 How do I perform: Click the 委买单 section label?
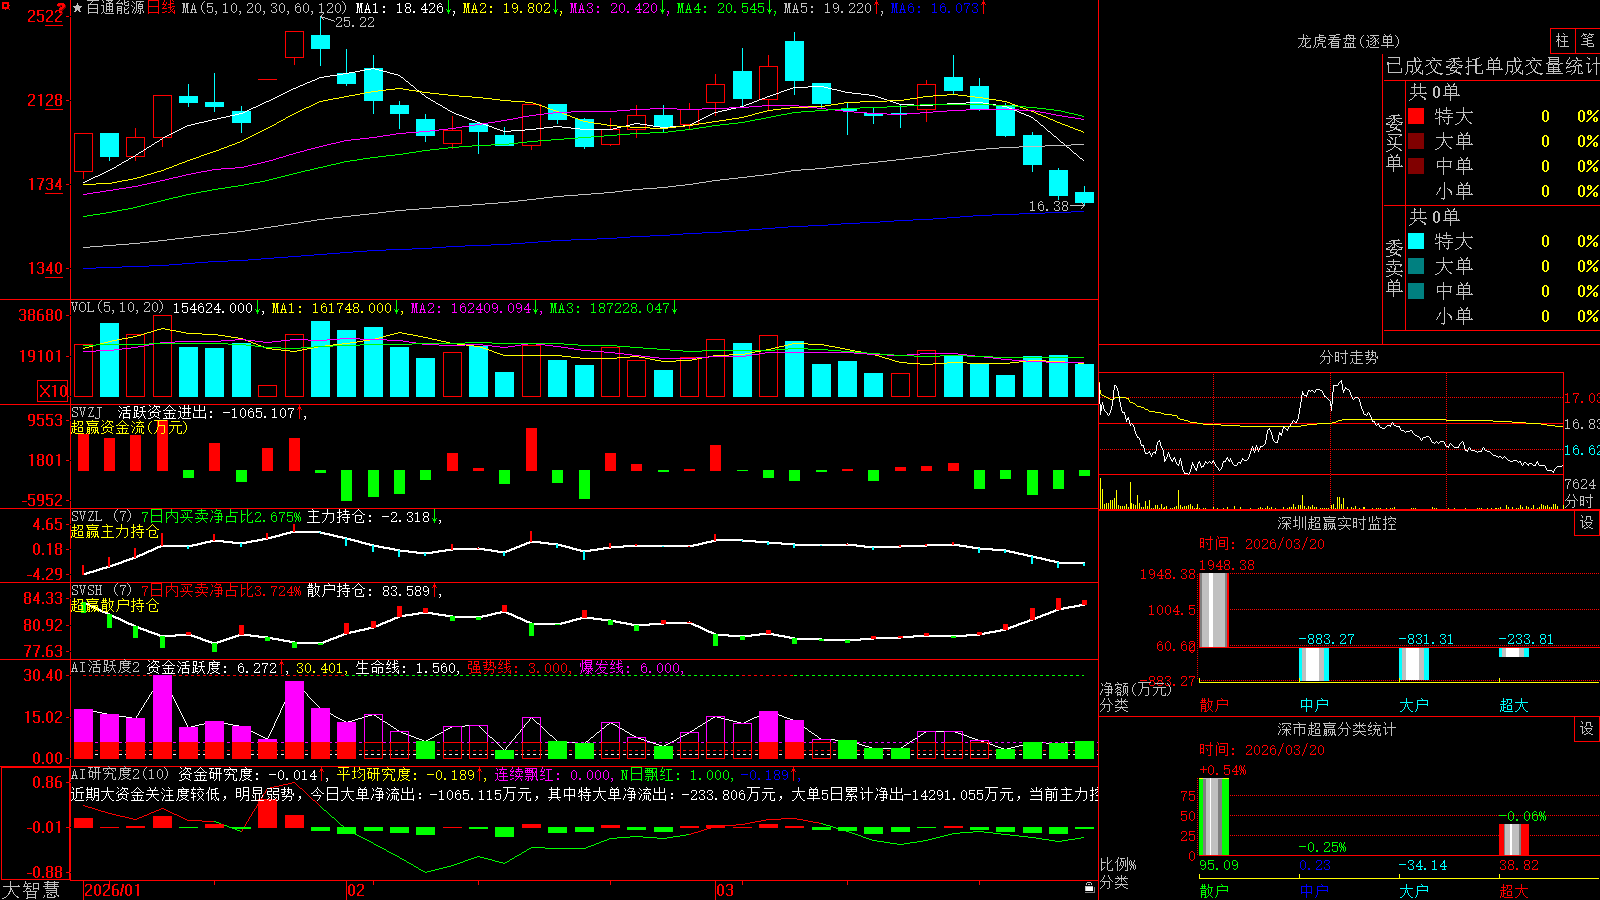pyautogui.click(x=1394, y=141)
